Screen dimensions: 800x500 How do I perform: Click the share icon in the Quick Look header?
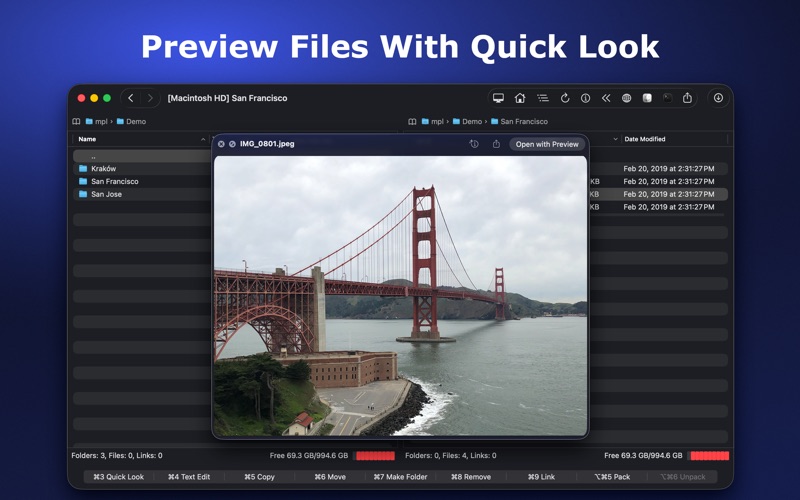point(496,144)
